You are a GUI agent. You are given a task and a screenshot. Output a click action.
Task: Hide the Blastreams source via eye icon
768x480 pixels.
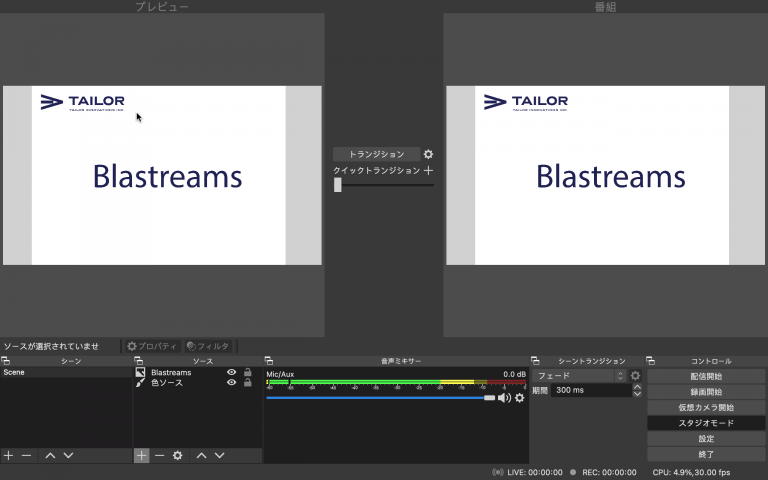232,372
